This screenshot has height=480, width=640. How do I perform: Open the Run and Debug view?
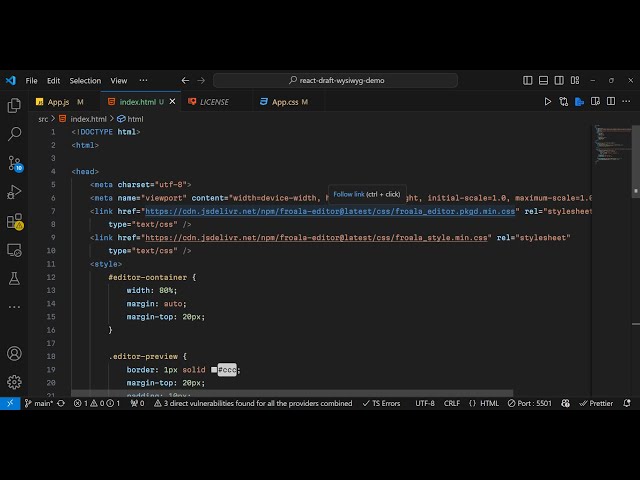click(14, 192)
